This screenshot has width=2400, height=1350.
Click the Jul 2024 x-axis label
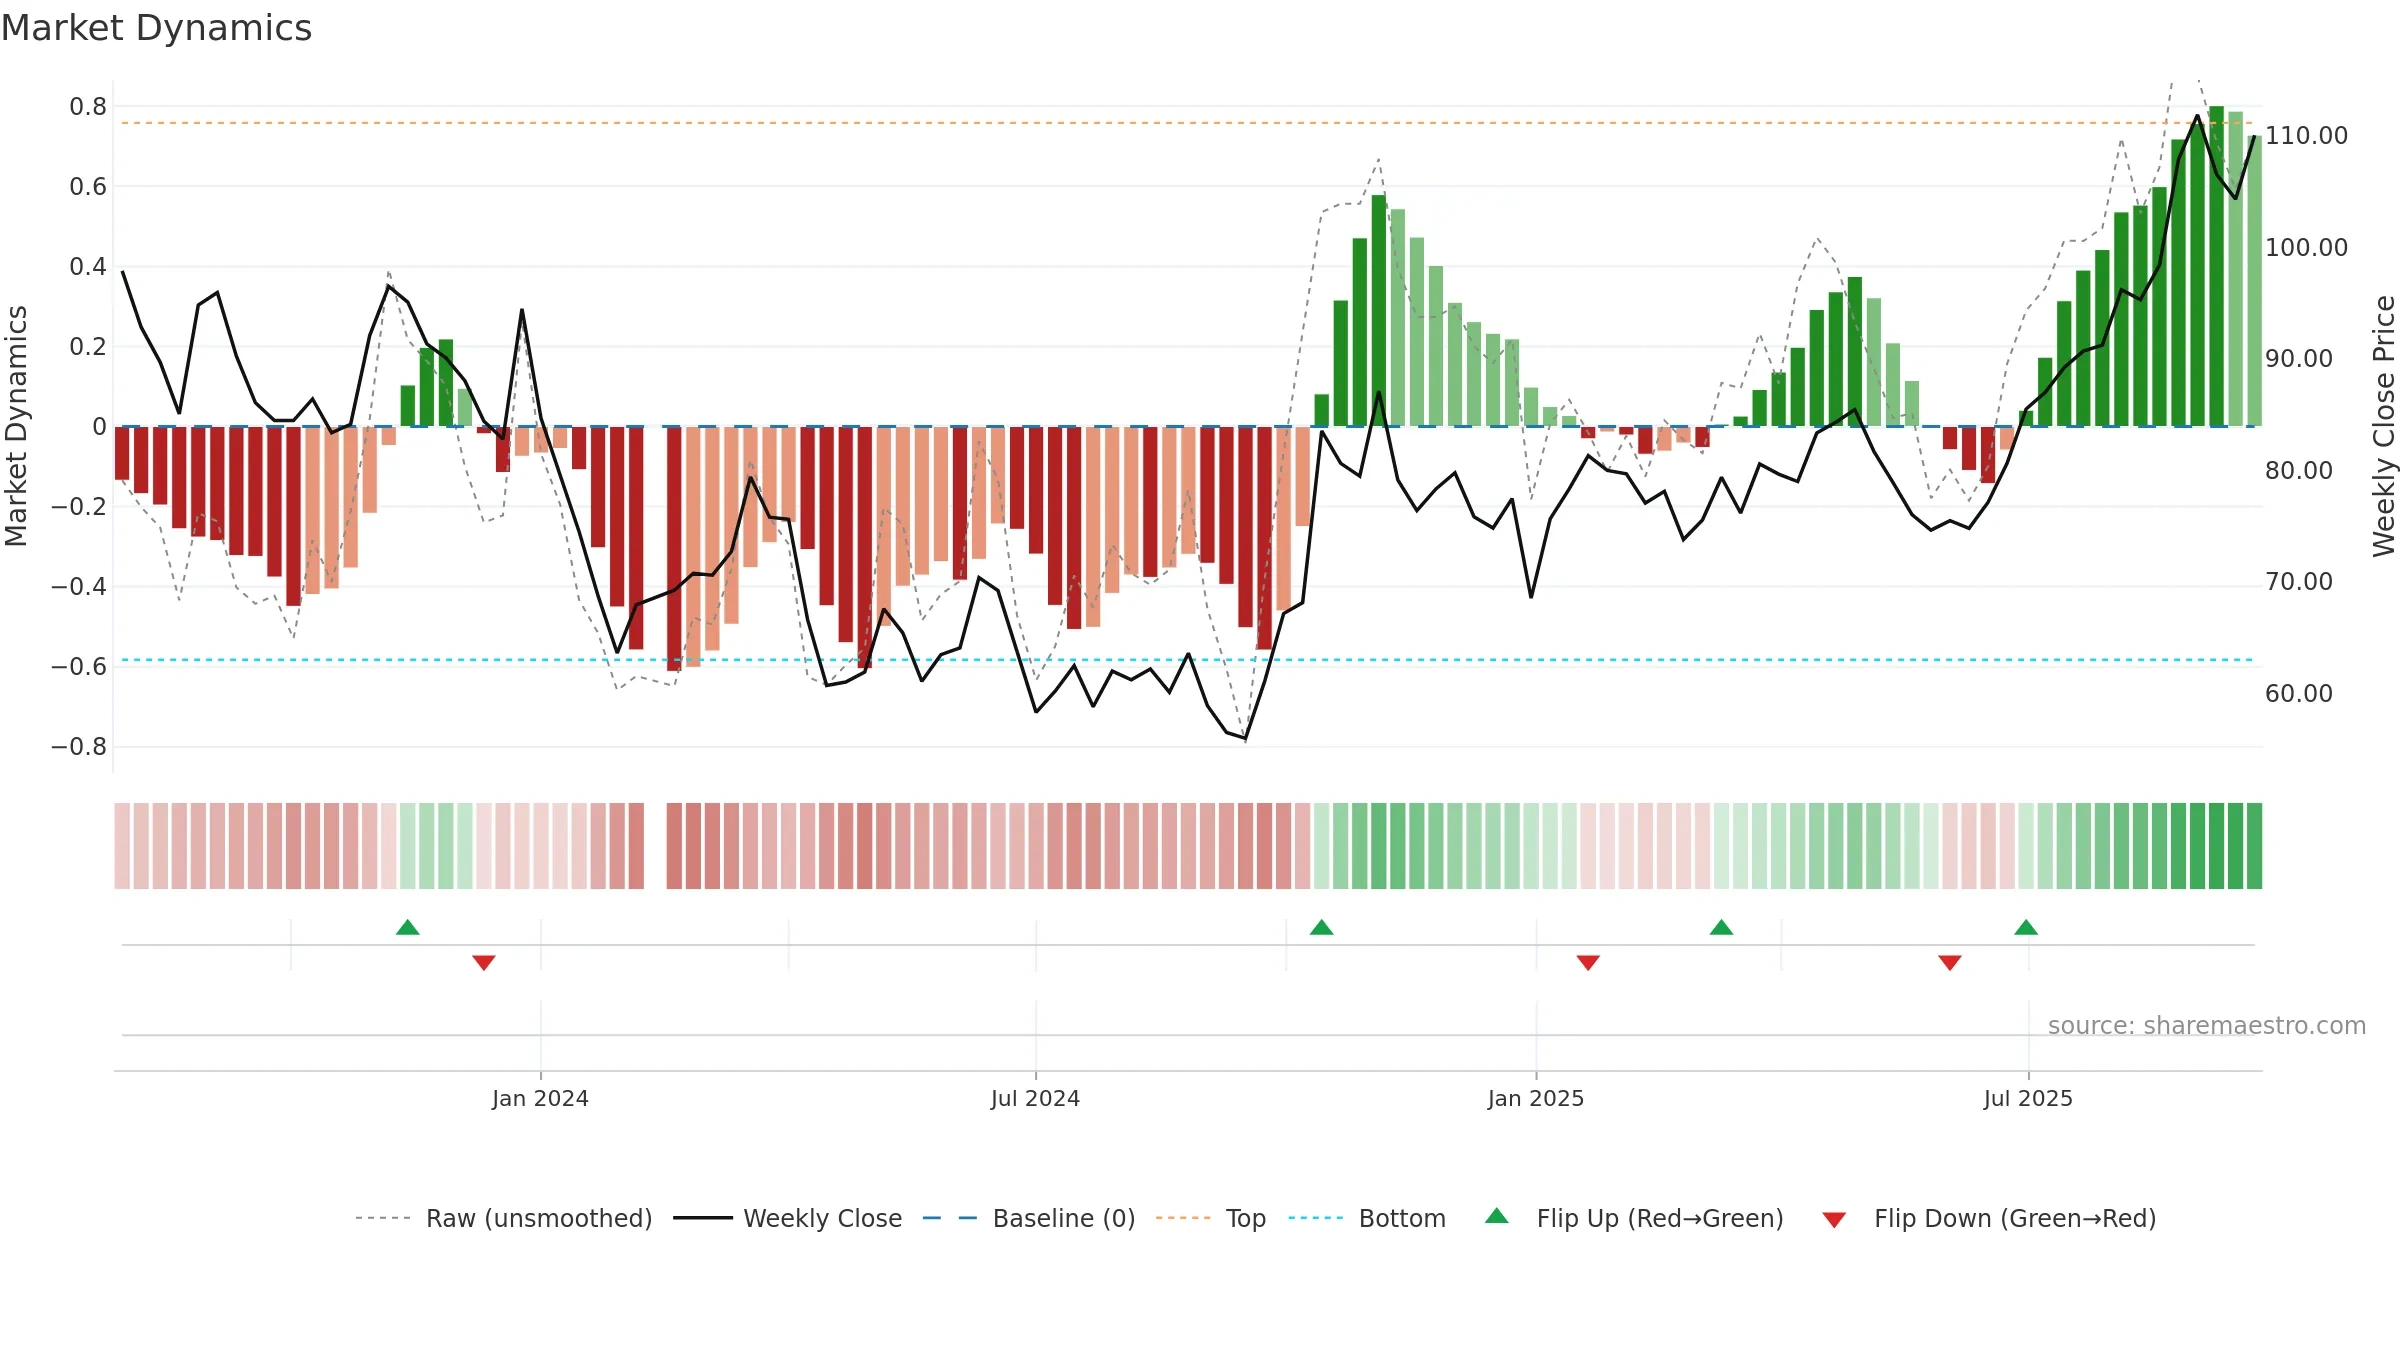[x=1035, y=1098]
